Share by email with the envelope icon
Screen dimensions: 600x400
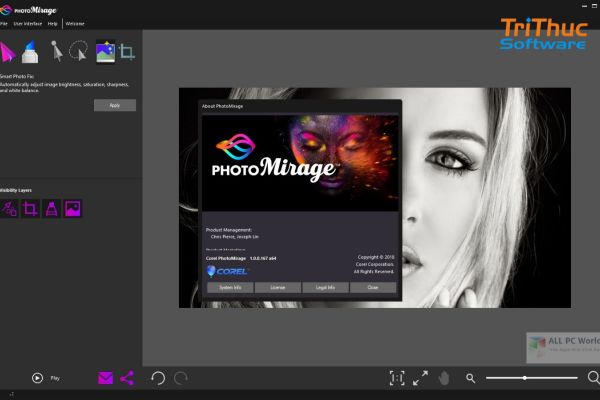click(105, 378)
